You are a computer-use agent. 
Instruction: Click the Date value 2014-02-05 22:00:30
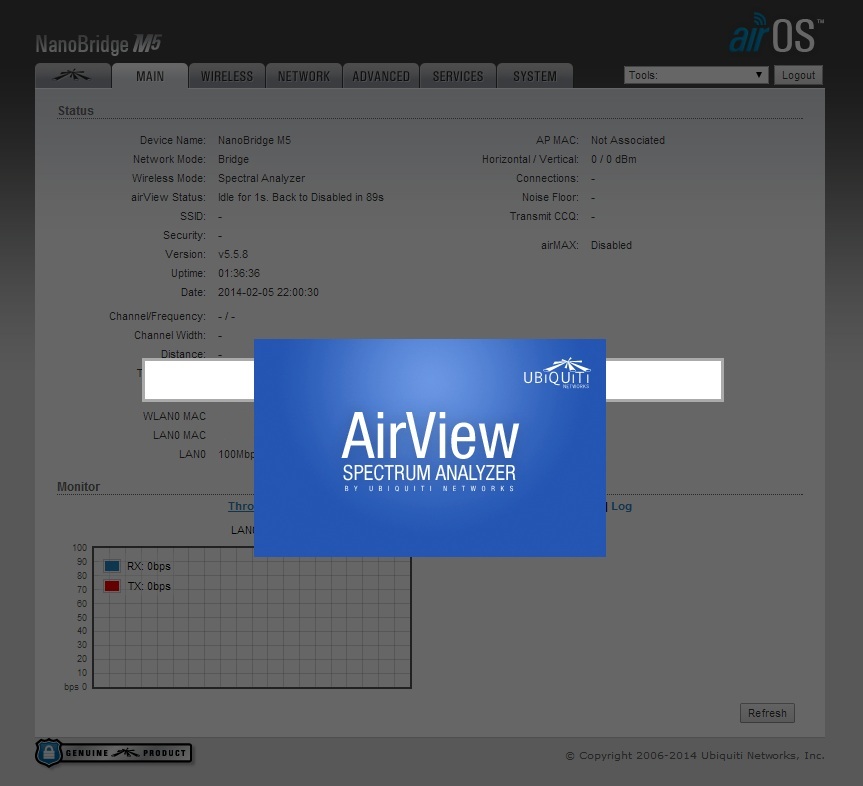click(x=268, y=292)
